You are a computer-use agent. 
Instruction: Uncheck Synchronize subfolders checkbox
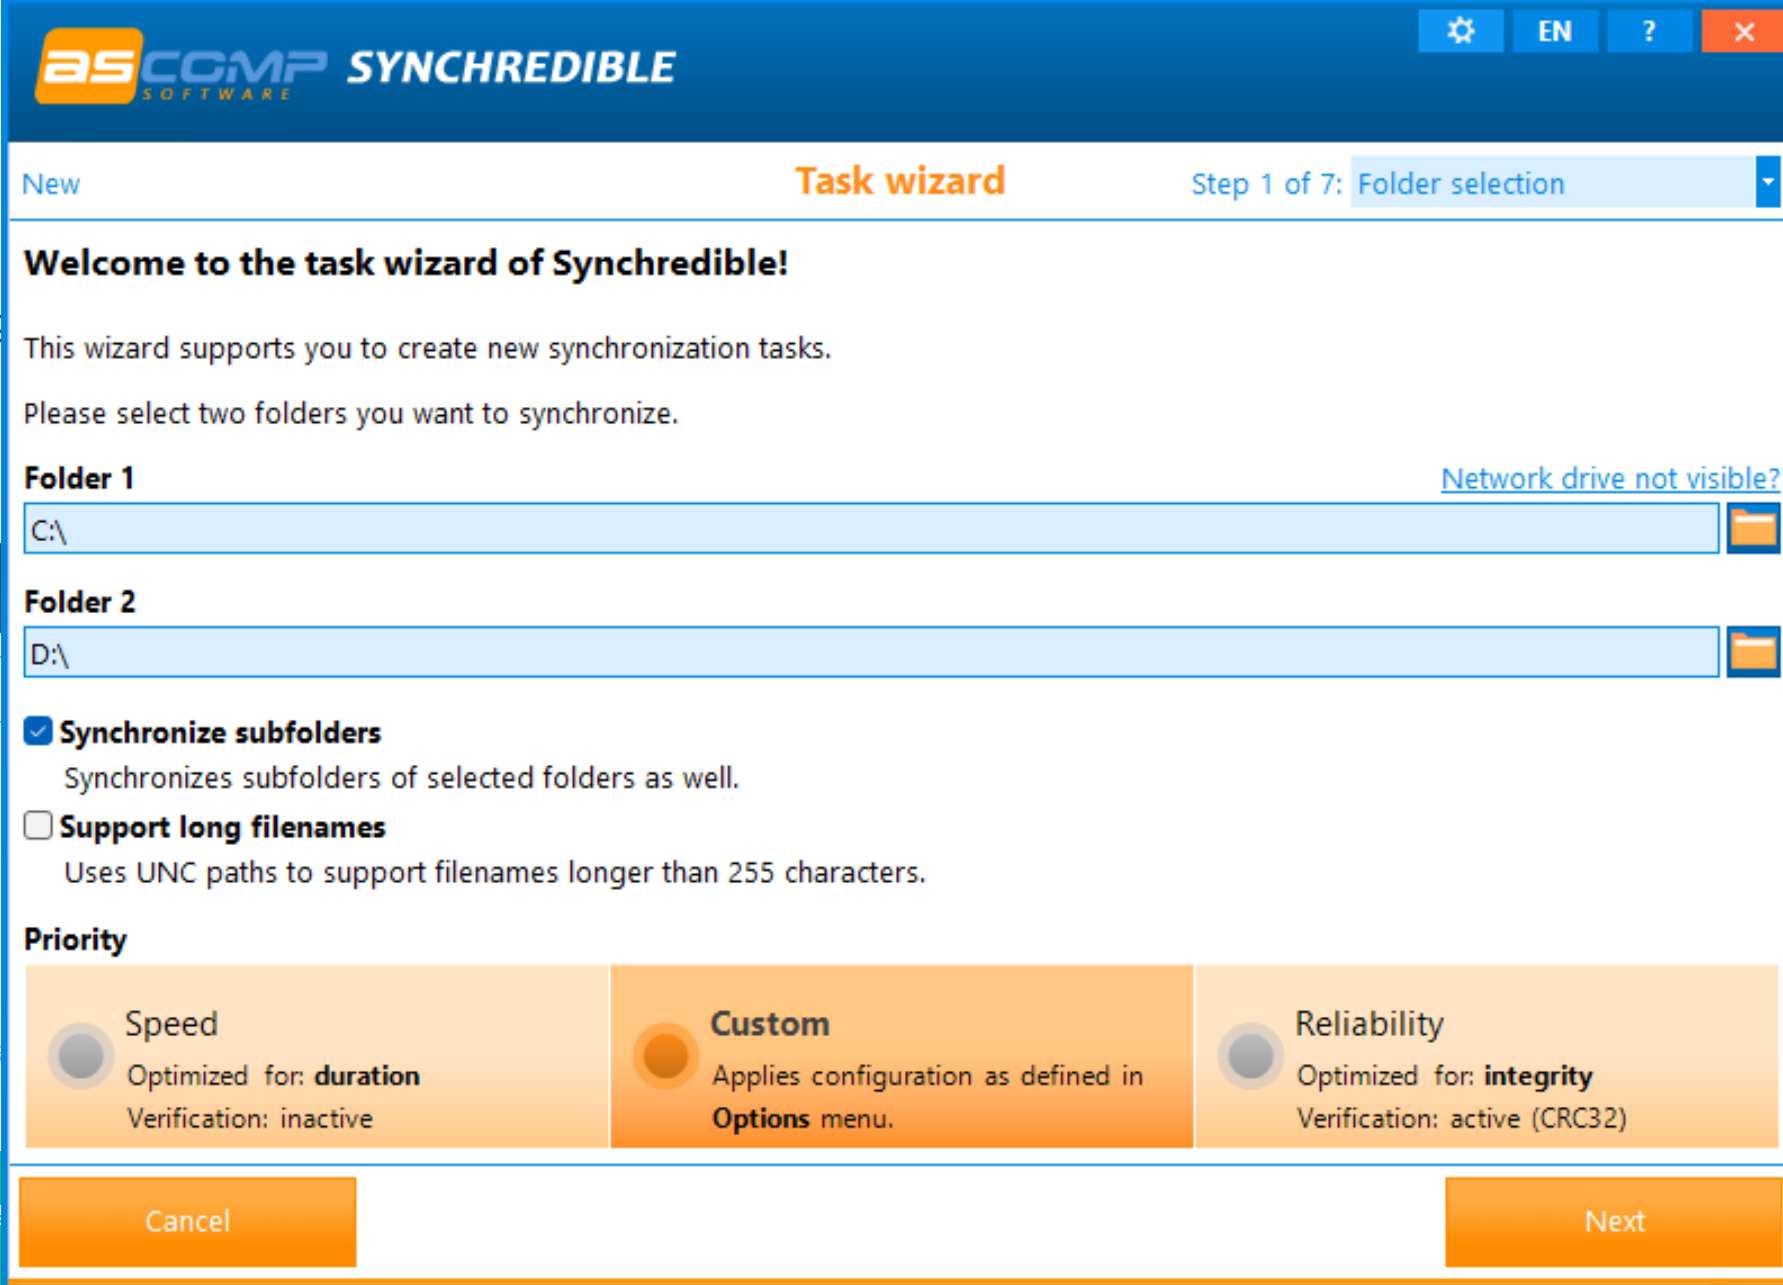(x=38, y=732)
